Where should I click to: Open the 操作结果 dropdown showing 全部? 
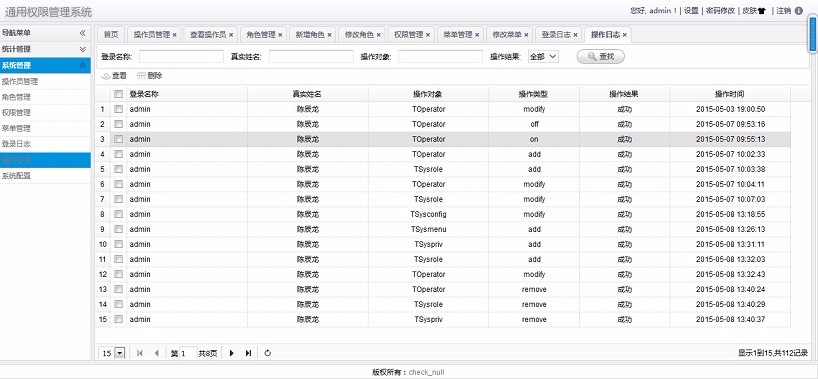point(543,56)
